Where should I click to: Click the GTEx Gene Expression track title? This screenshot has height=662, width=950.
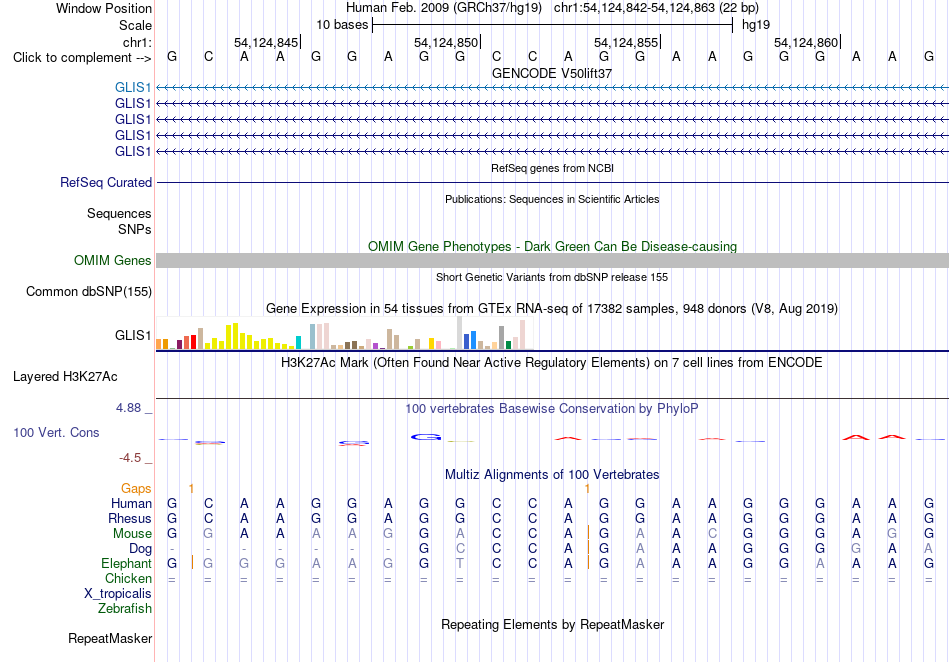pos(552,309)
